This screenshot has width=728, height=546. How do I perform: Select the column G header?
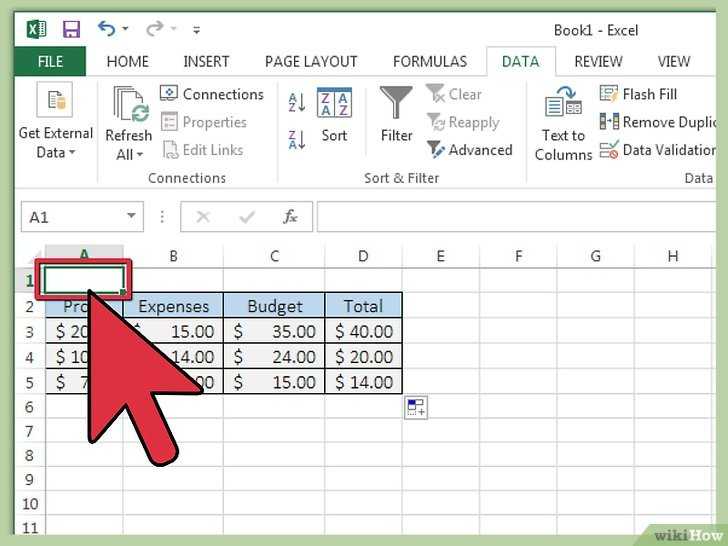(596, 256)
